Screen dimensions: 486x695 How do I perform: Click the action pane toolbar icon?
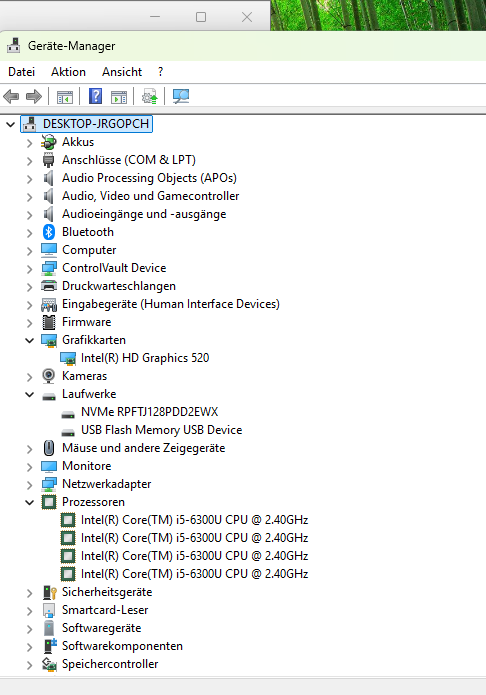pyautogui.click(x=119, y=96)
